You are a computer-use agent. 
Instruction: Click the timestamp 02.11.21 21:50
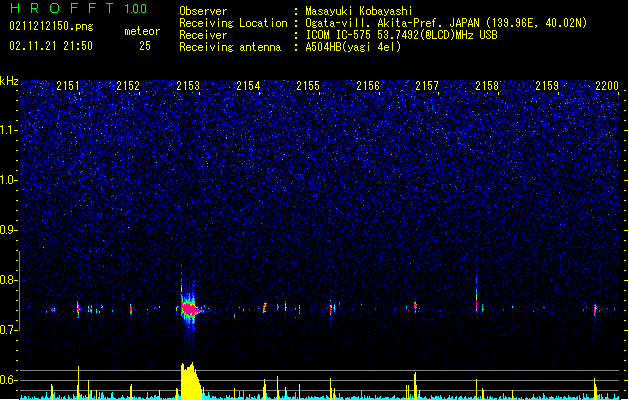click(51, 46)
